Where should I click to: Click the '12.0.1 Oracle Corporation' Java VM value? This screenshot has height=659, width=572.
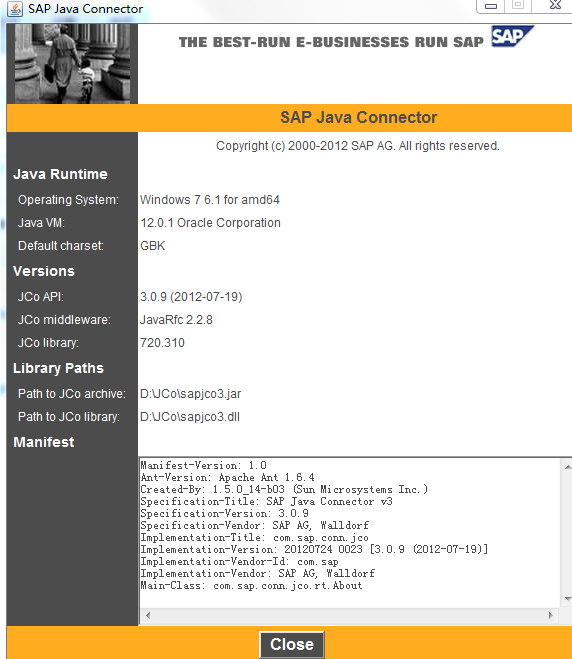point(210,223)
